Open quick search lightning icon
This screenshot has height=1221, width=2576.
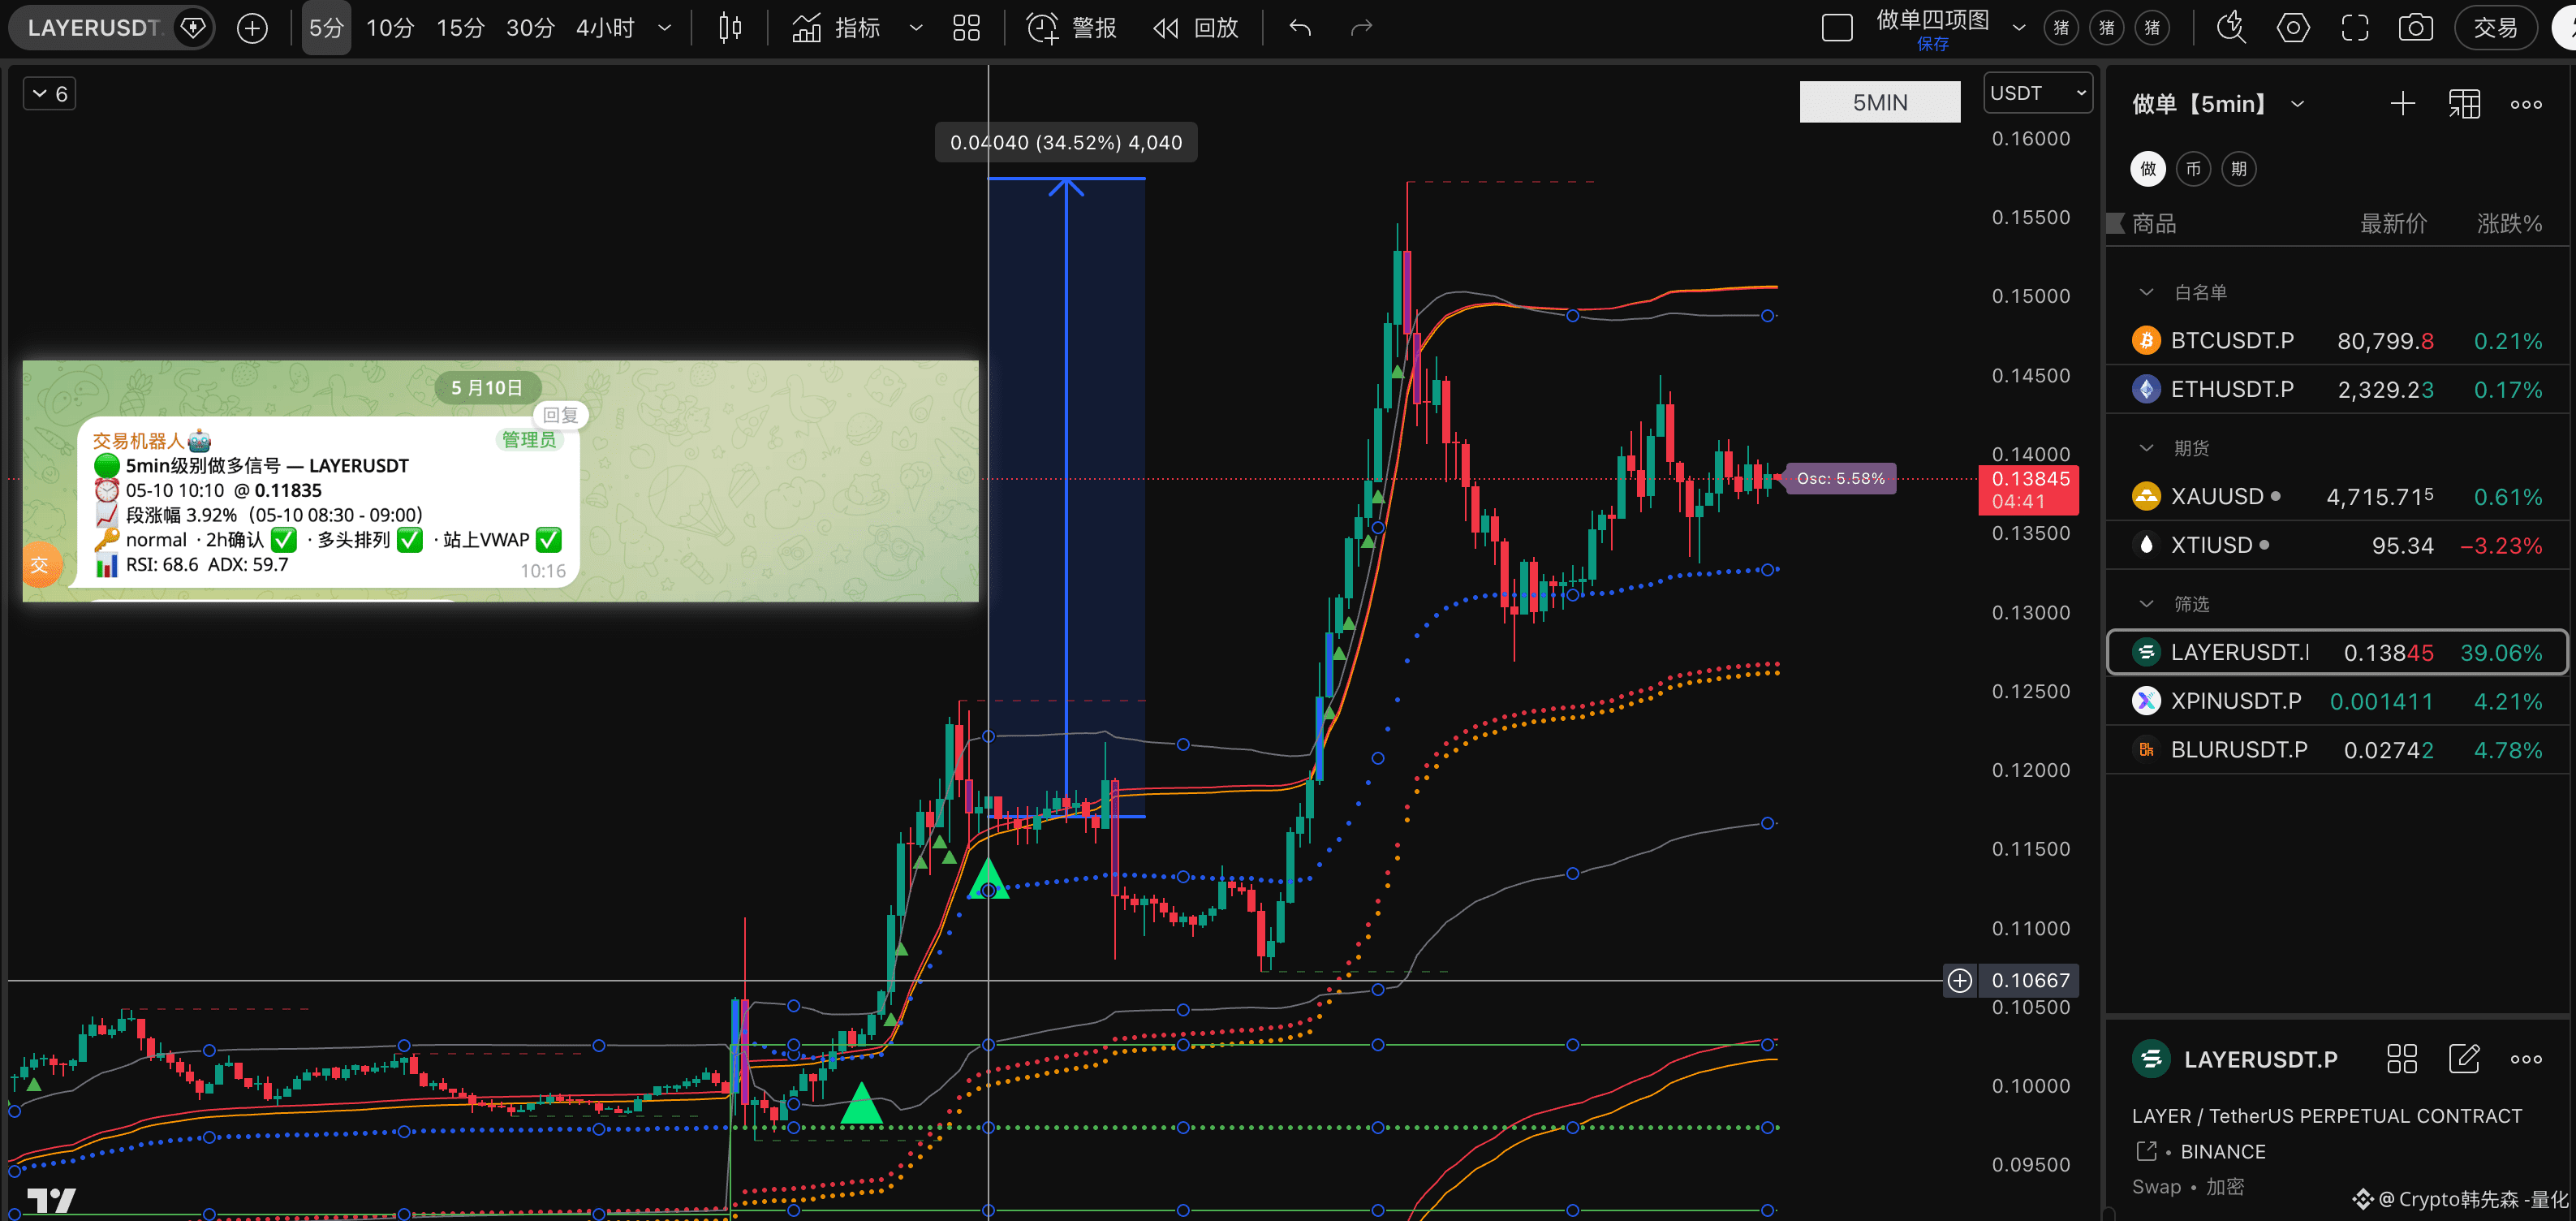coord(2230,28)
